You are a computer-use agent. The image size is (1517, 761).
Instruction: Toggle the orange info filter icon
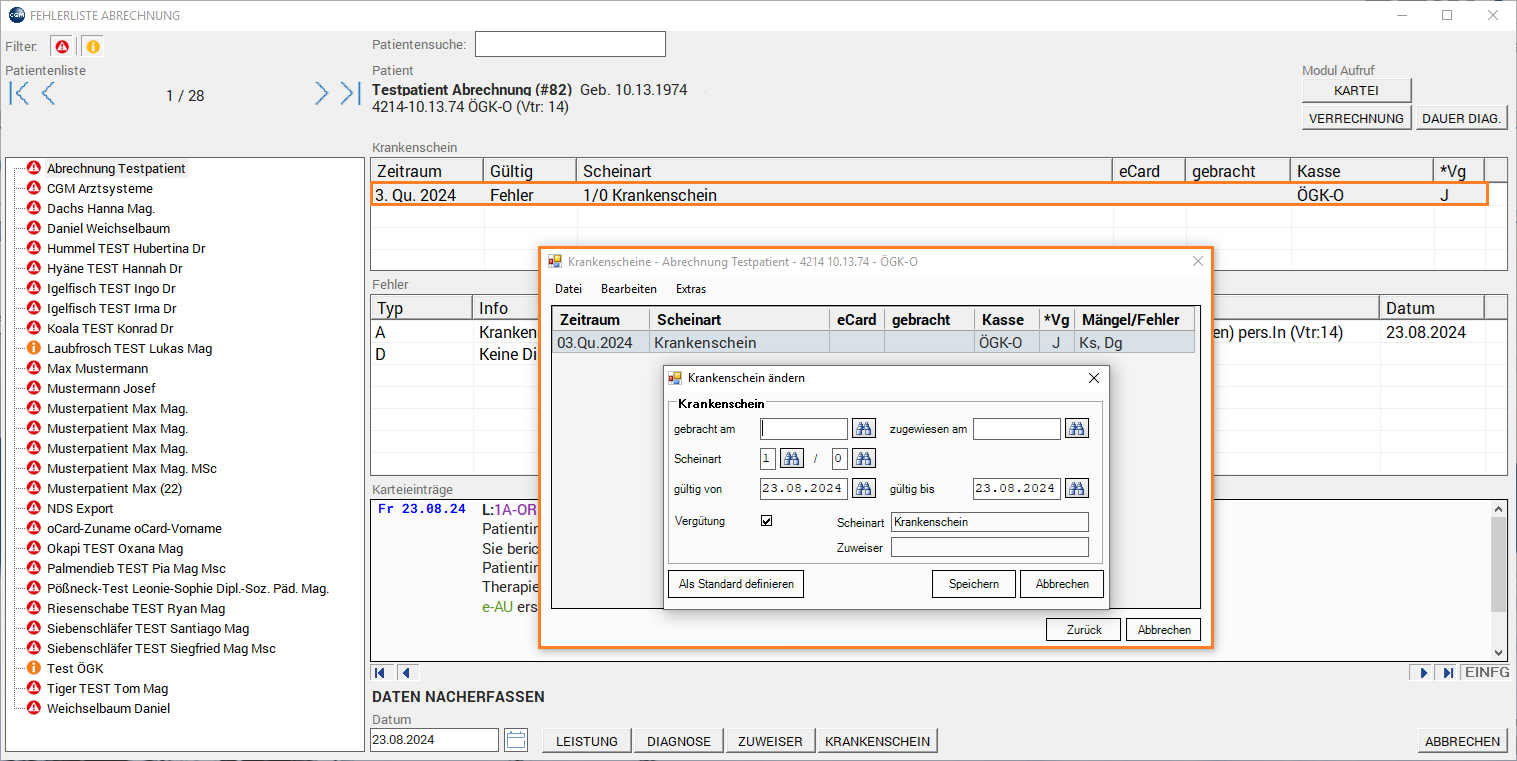pyautogui.click(x=92, y=47)
